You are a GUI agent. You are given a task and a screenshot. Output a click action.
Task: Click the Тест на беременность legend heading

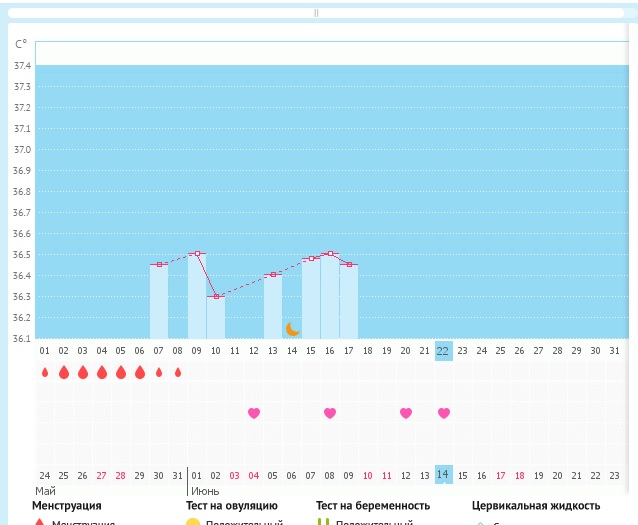373,506
